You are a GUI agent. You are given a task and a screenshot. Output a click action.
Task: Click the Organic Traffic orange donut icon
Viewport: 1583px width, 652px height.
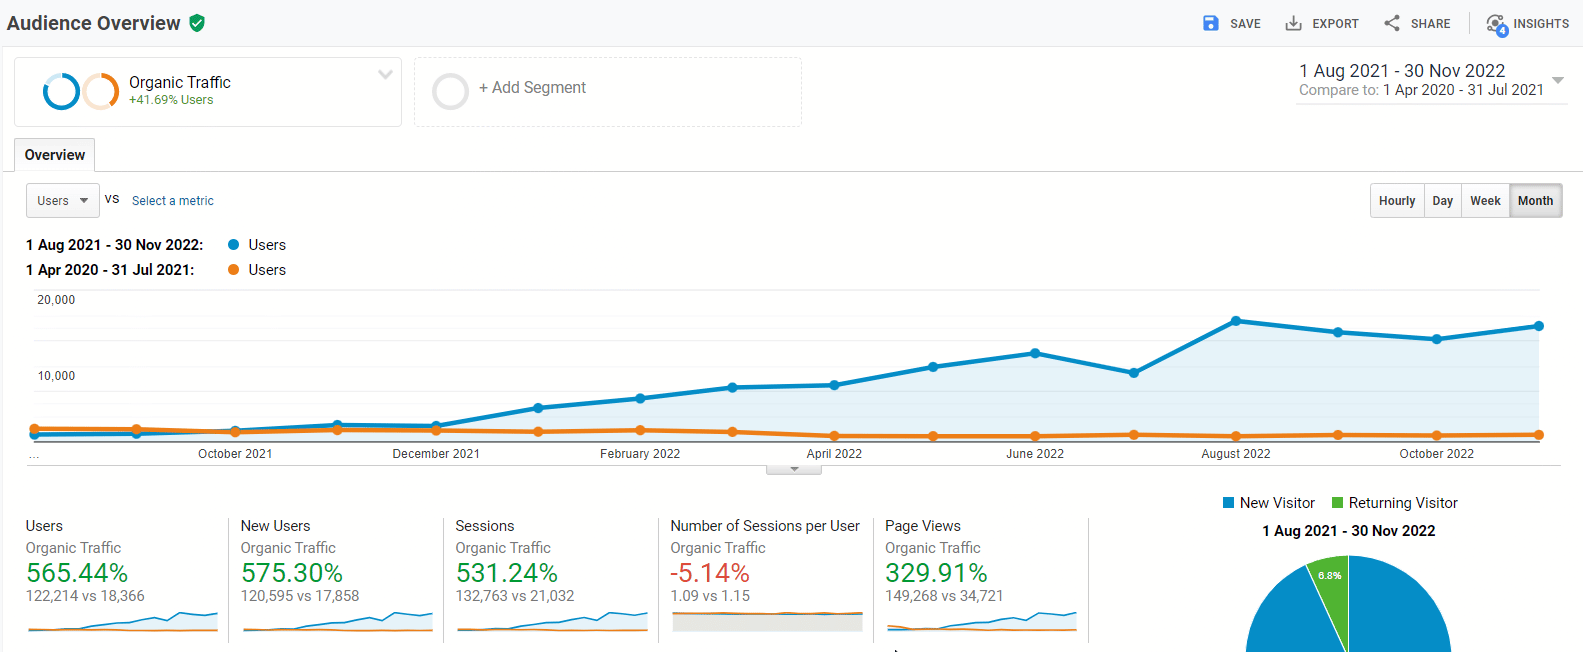(100, 91)
